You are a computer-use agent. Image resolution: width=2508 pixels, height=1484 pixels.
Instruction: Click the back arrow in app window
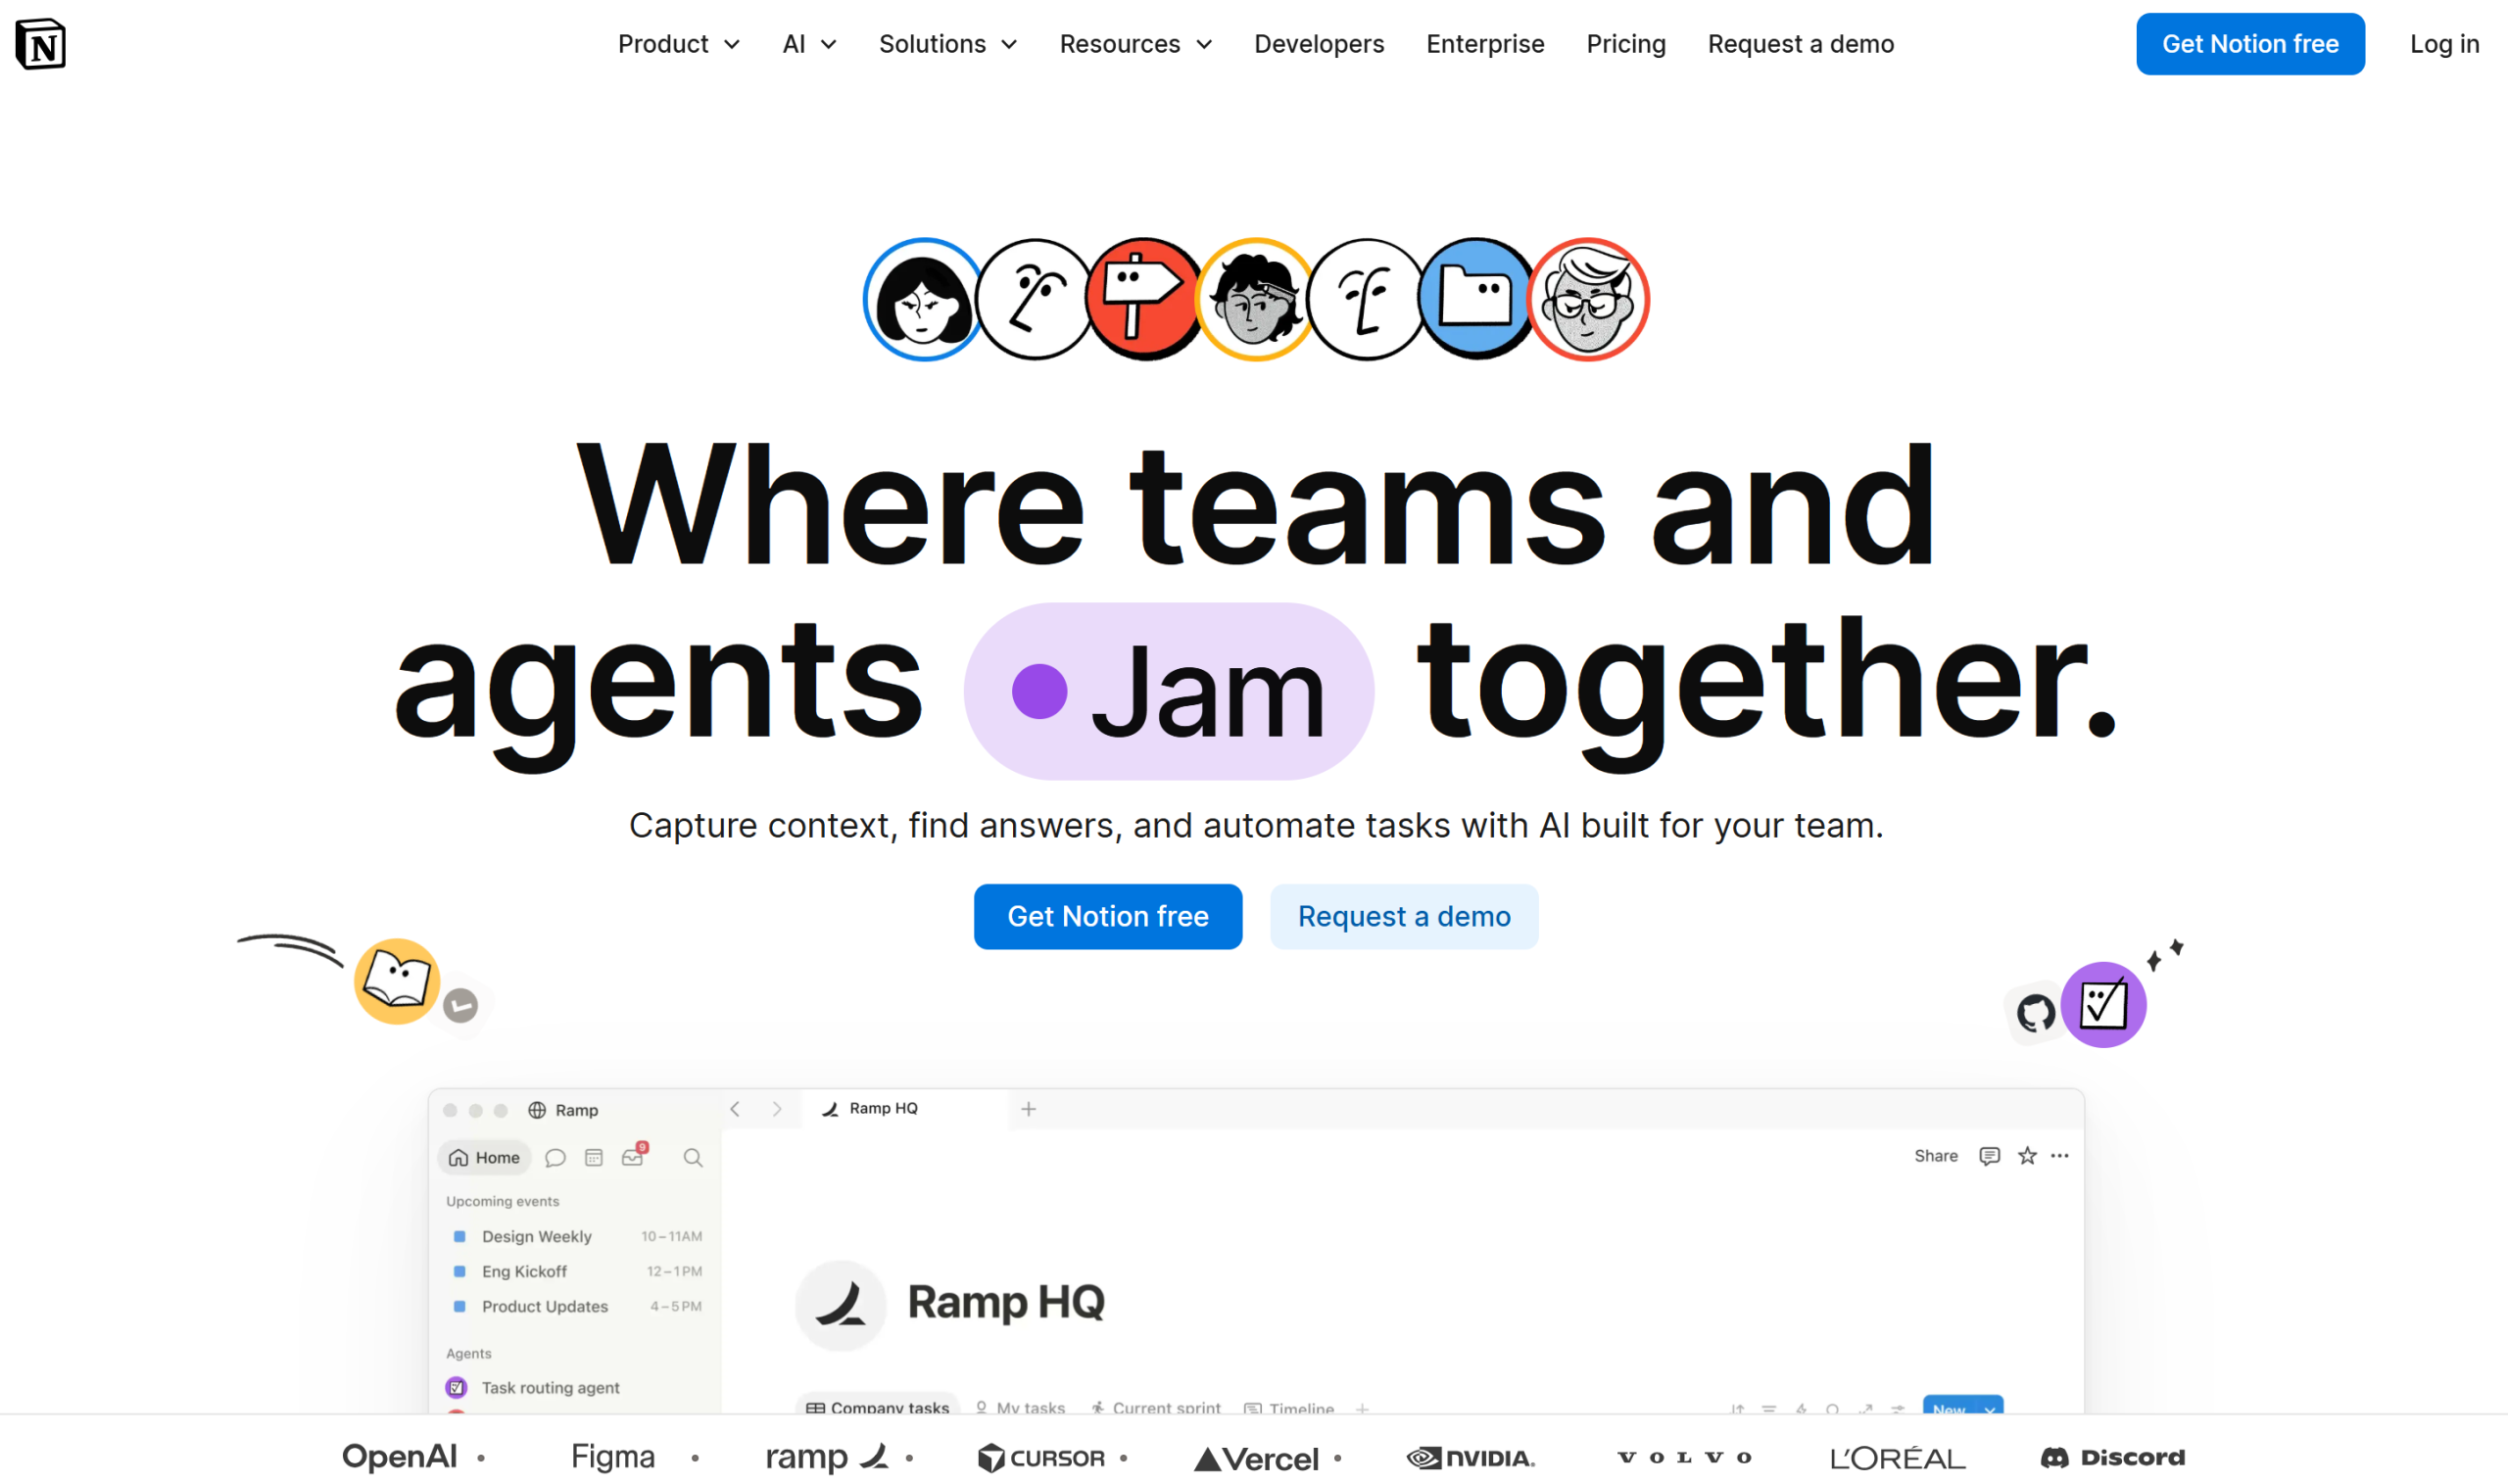tap(735, 1109)
